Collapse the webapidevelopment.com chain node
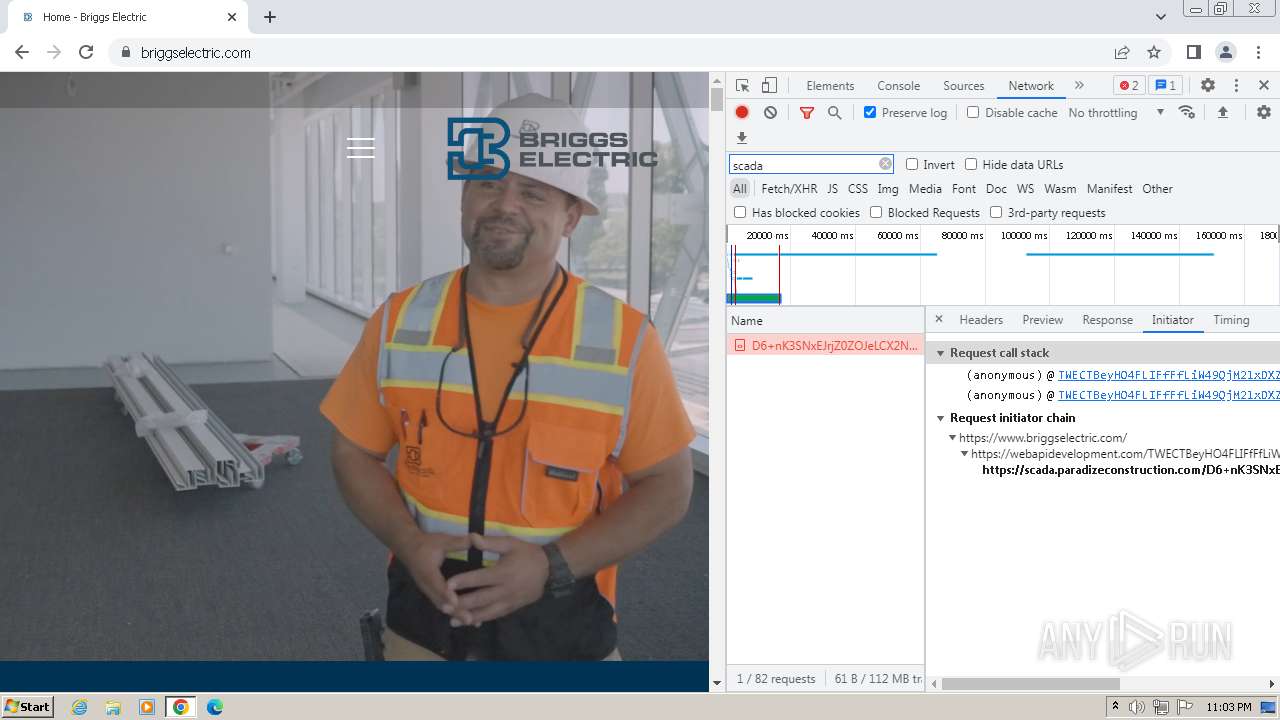 (965, 454)
